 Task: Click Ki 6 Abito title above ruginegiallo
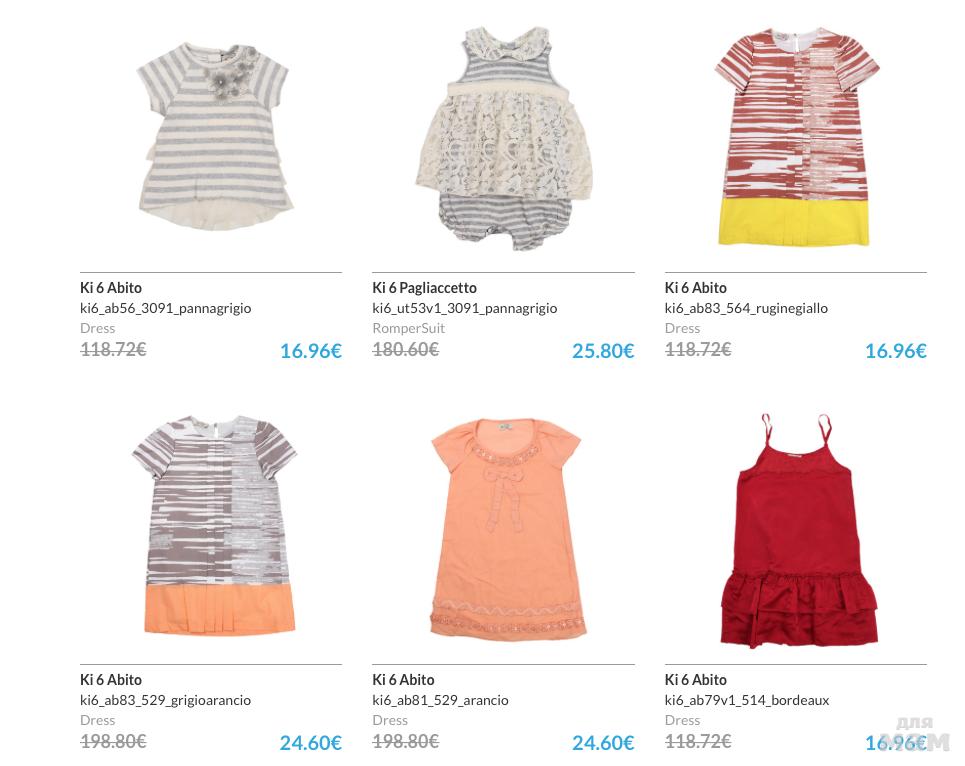click(695, 288)
